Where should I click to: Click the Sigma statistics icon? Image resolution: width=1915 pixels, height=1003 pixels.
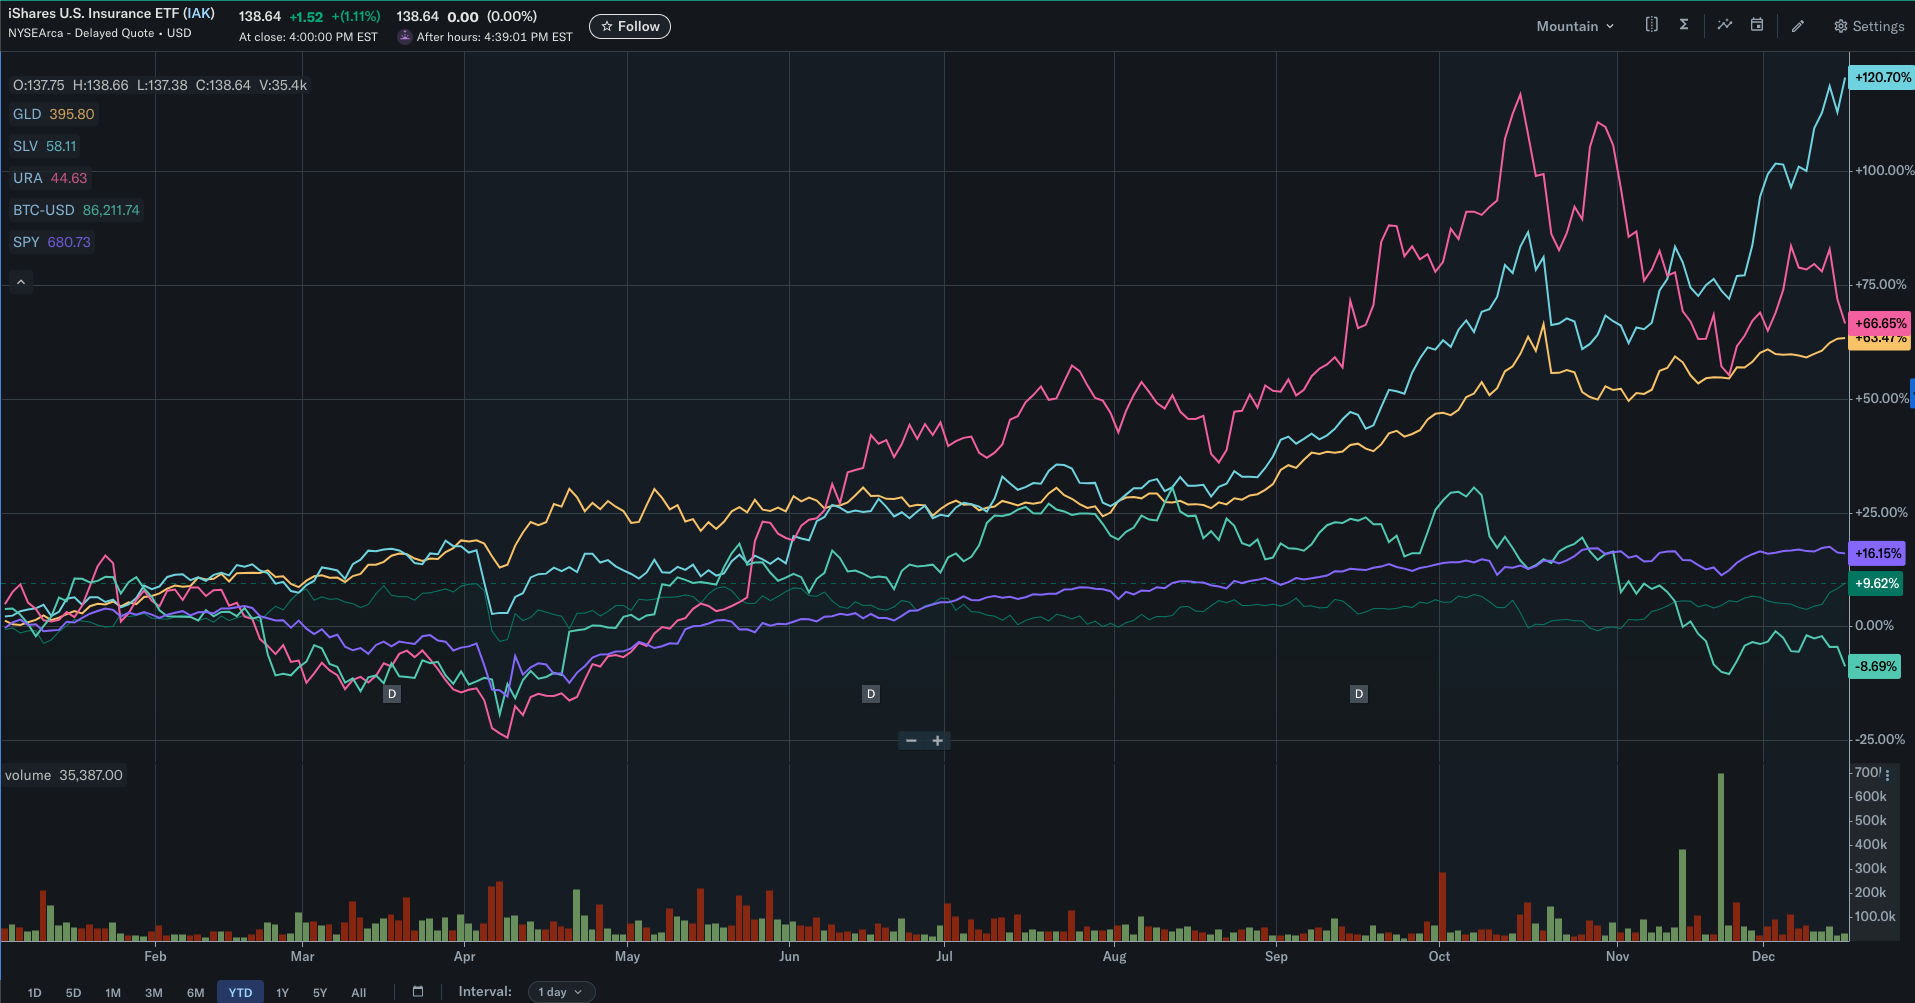click(x=1684, y=25)
